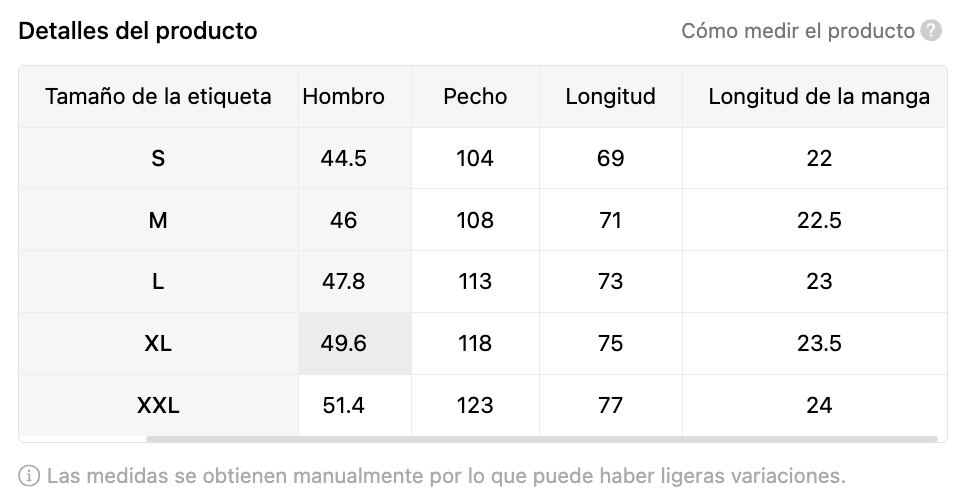Select the 'Tamaño de la etiqueta' column header
Viewport: 974px width, 504px height.
(x=158, y=97)
